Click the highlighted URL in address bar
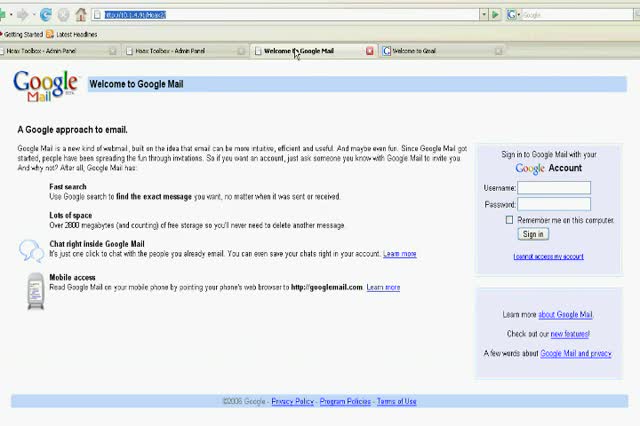Screen dimensions: 640x426 point(135,15)
